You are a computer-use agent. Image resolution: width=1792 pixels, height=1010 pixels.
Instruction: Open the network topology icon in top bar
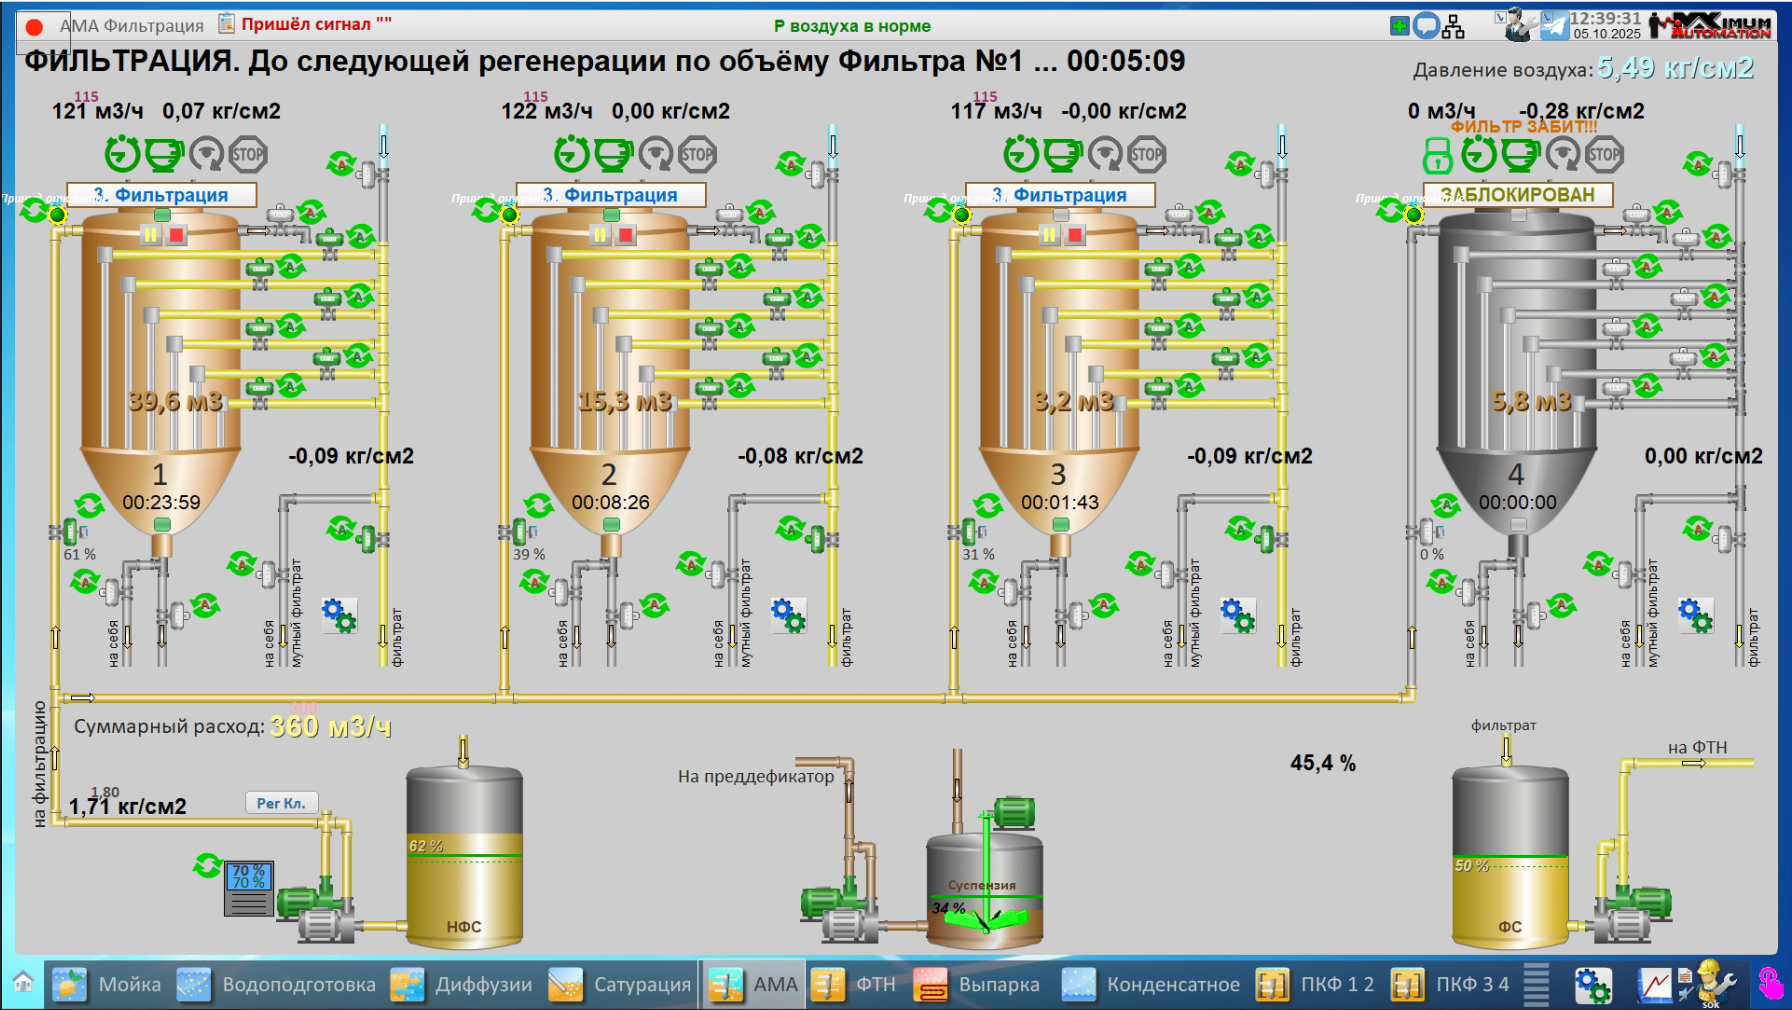point(1453,26)
